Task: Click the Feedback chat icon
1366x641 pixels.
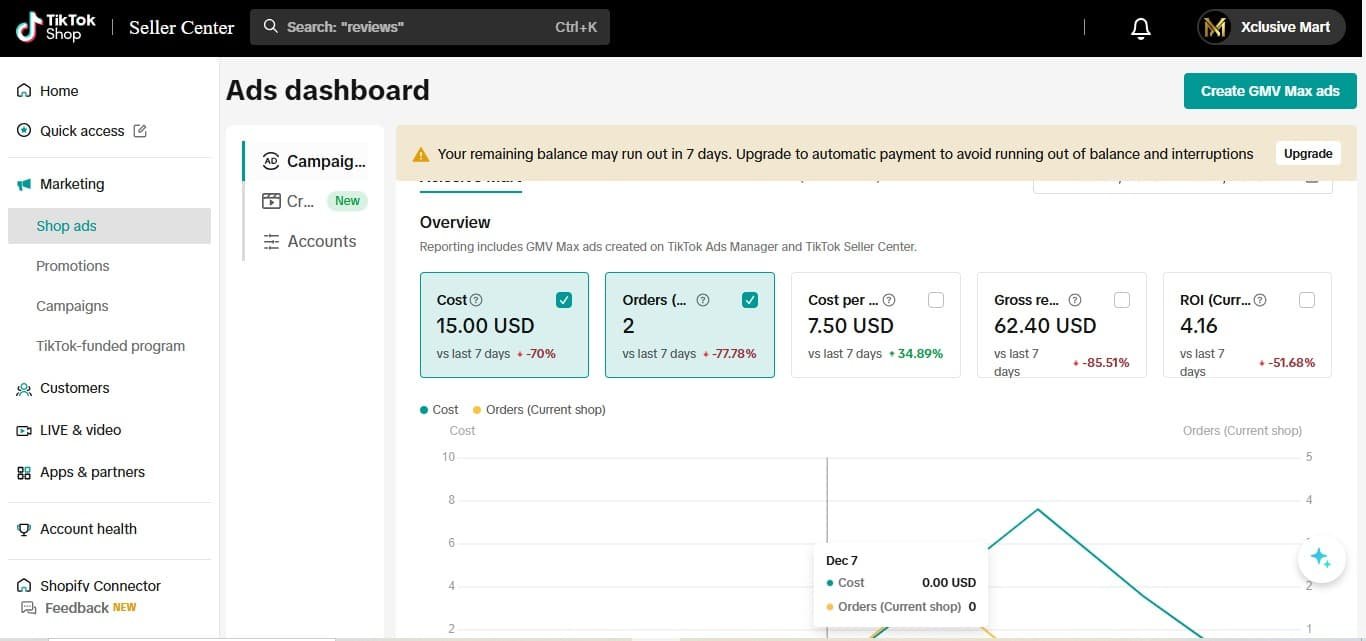Action: pyautogui.click(x=29, y=608)
